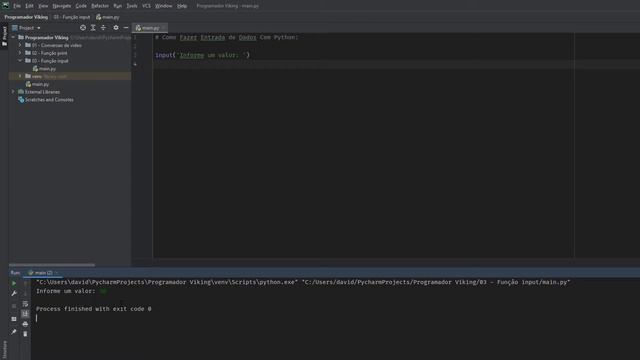The height and width of the screenshot is (360, 640).
Task: Click the green Rerun button in Run panel
Action: 14,283
